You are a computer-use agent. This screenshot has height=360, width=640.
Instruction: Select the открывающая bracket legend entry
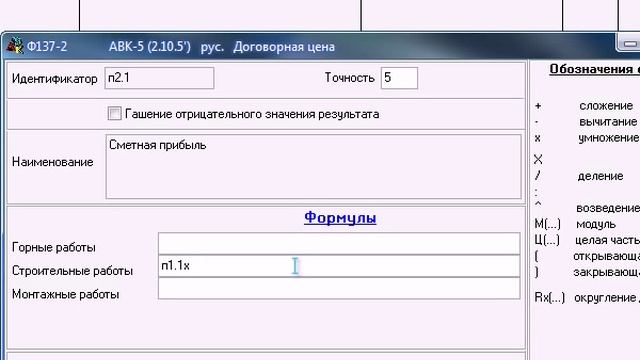(607, 256)
